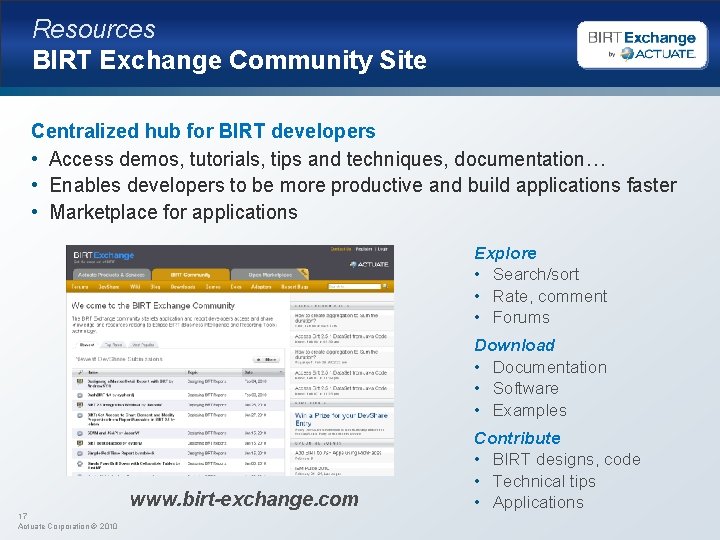Image resolution: width=720 pixels, height=540 pixels.
Task: Open Report Bugs in the orange navigation bar
Action: pos(295,287)
